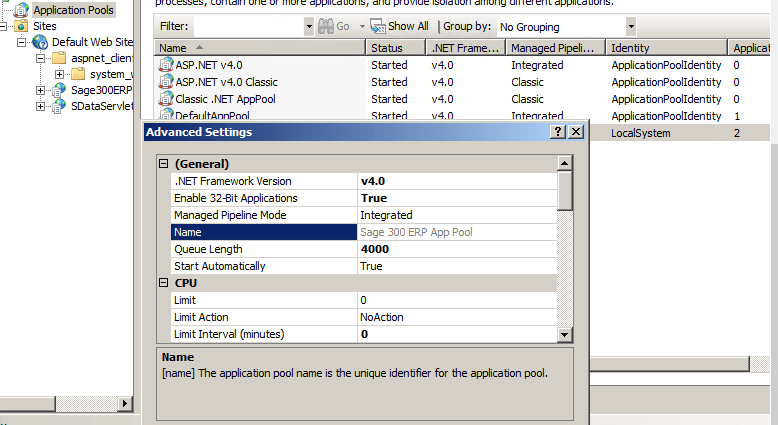Screen dimensions: 778x425
Task: Click the ASP.NET v4.0 Classic pool icon
Action: 167,82
